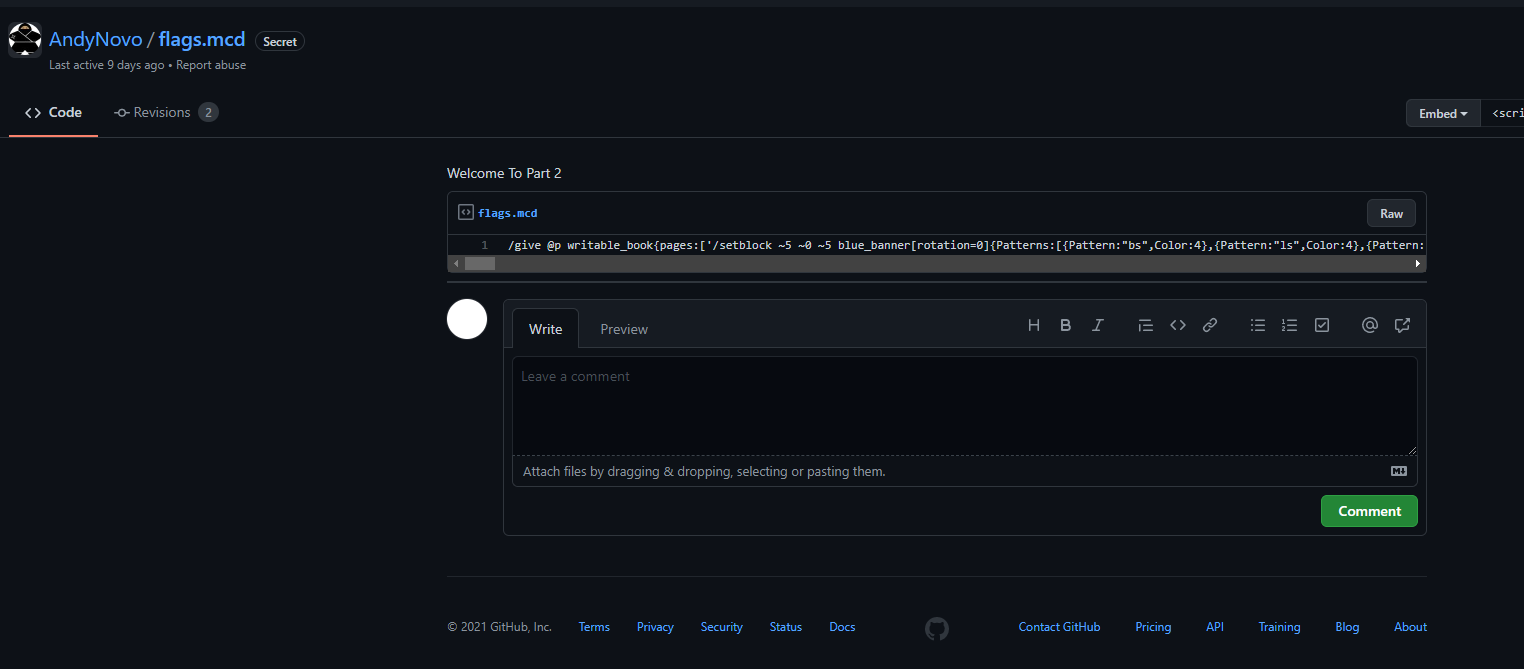Open the Status footer link
1524x669 pixels.
[x=786, y=627]
